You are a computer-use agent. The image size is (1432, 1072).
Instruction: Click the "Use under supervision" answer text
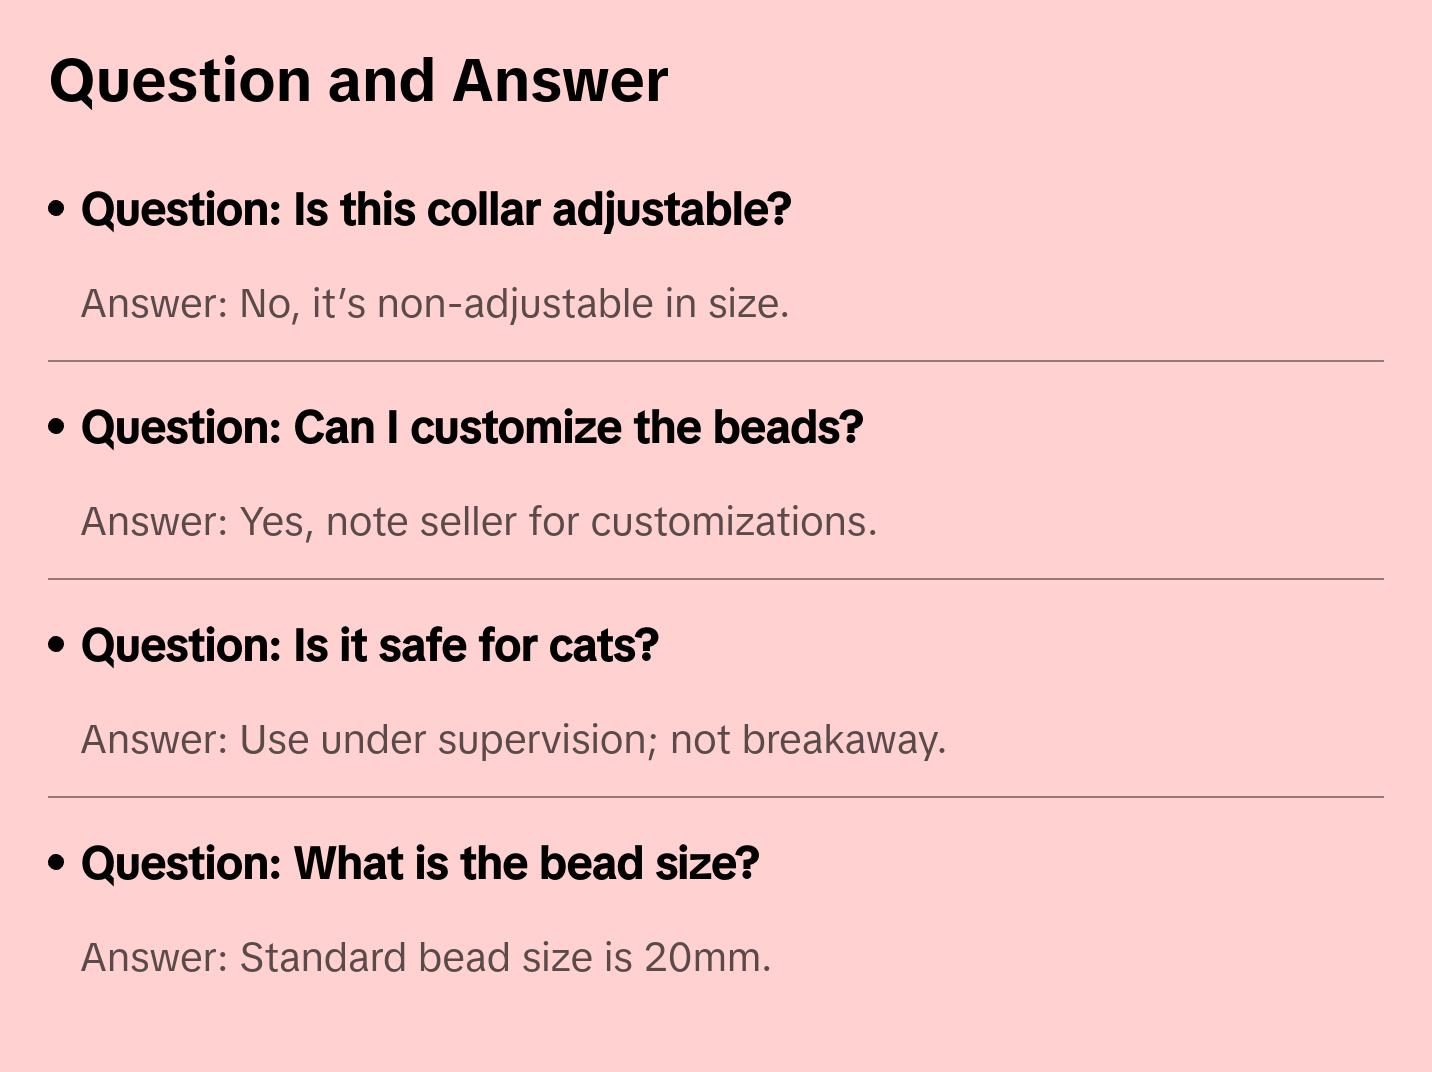[513, 740]
